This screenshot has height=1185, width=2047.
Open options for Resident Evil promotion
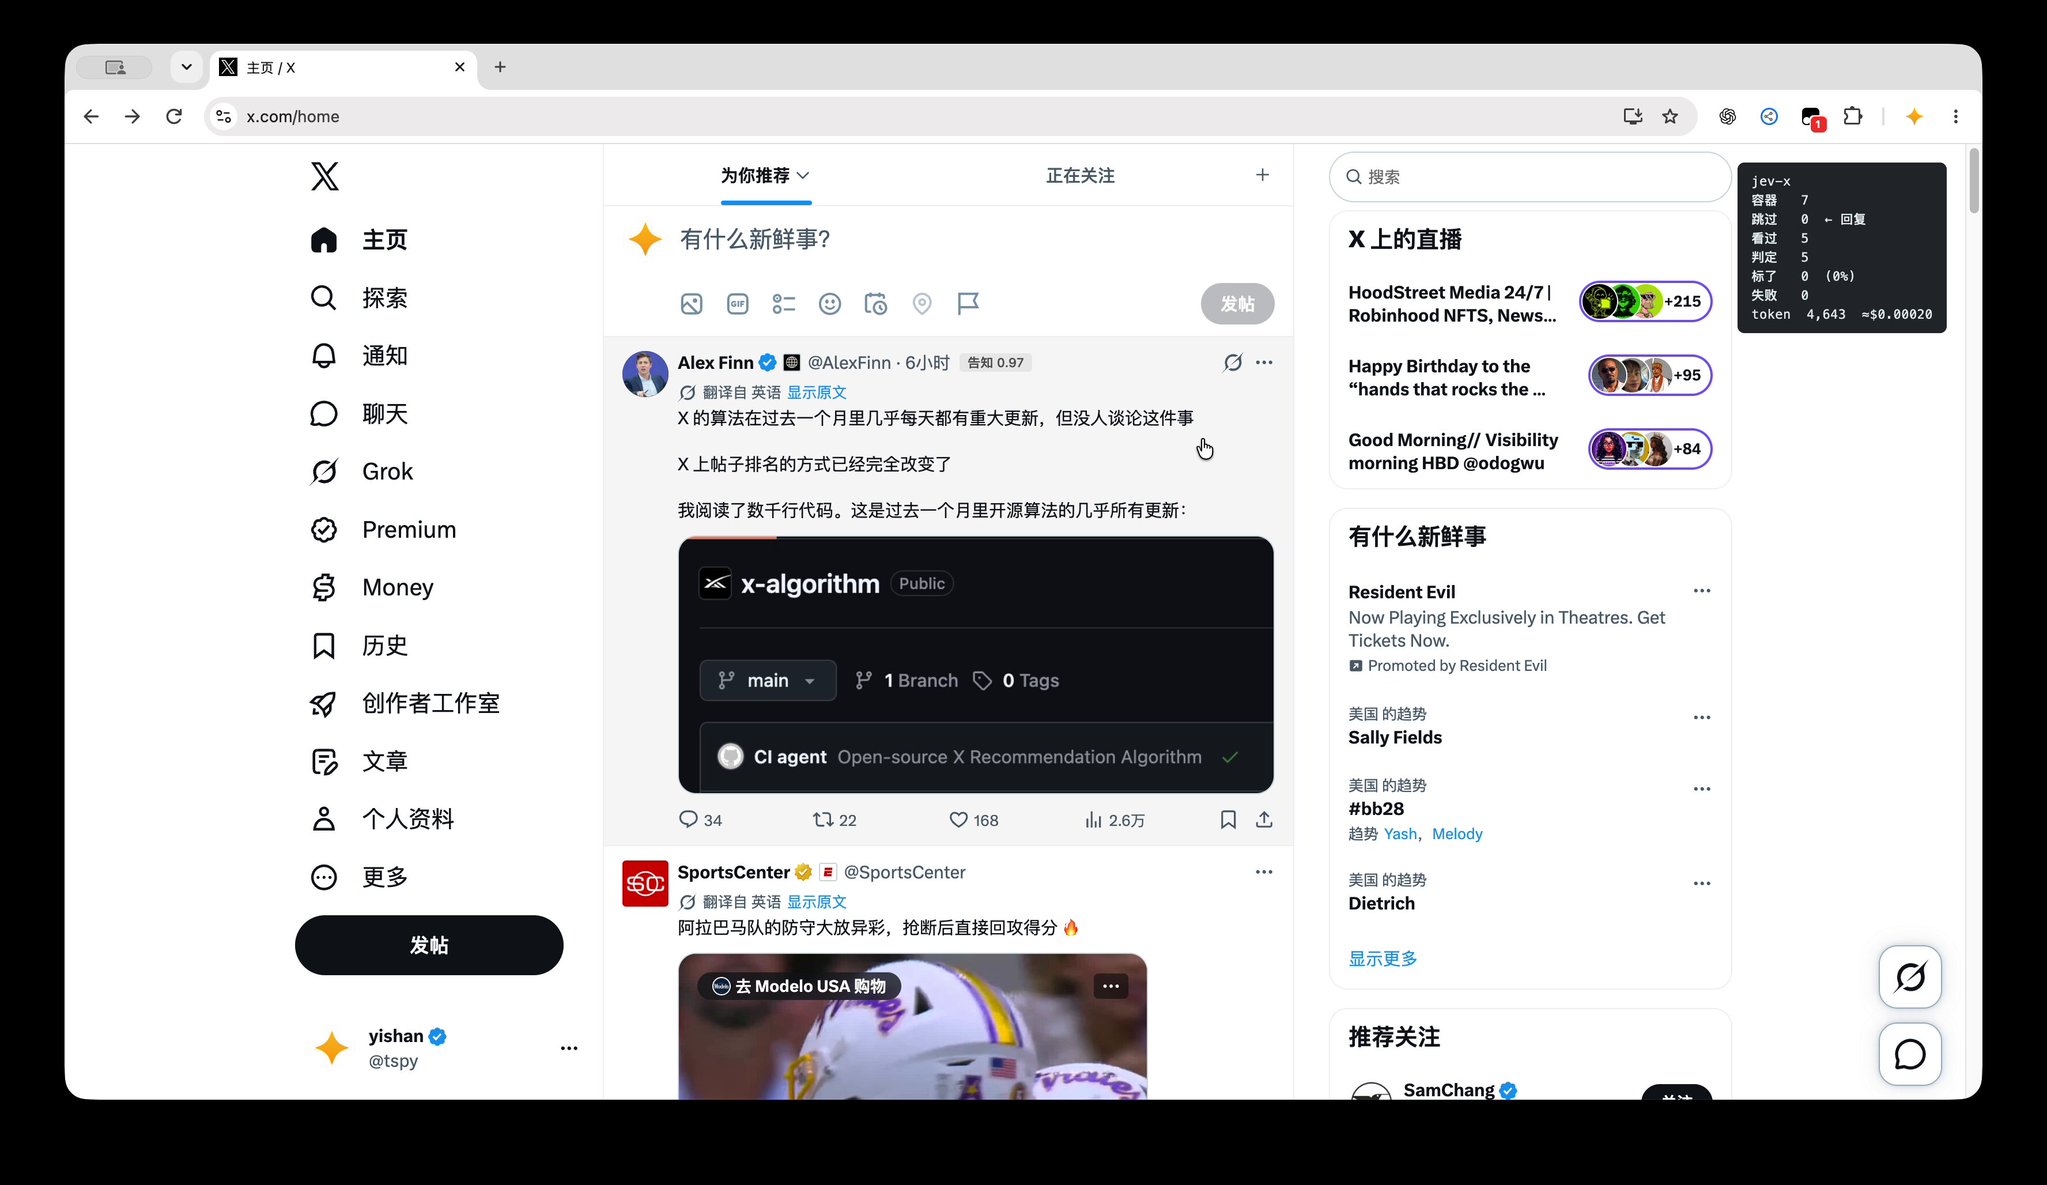(1701, 591)
